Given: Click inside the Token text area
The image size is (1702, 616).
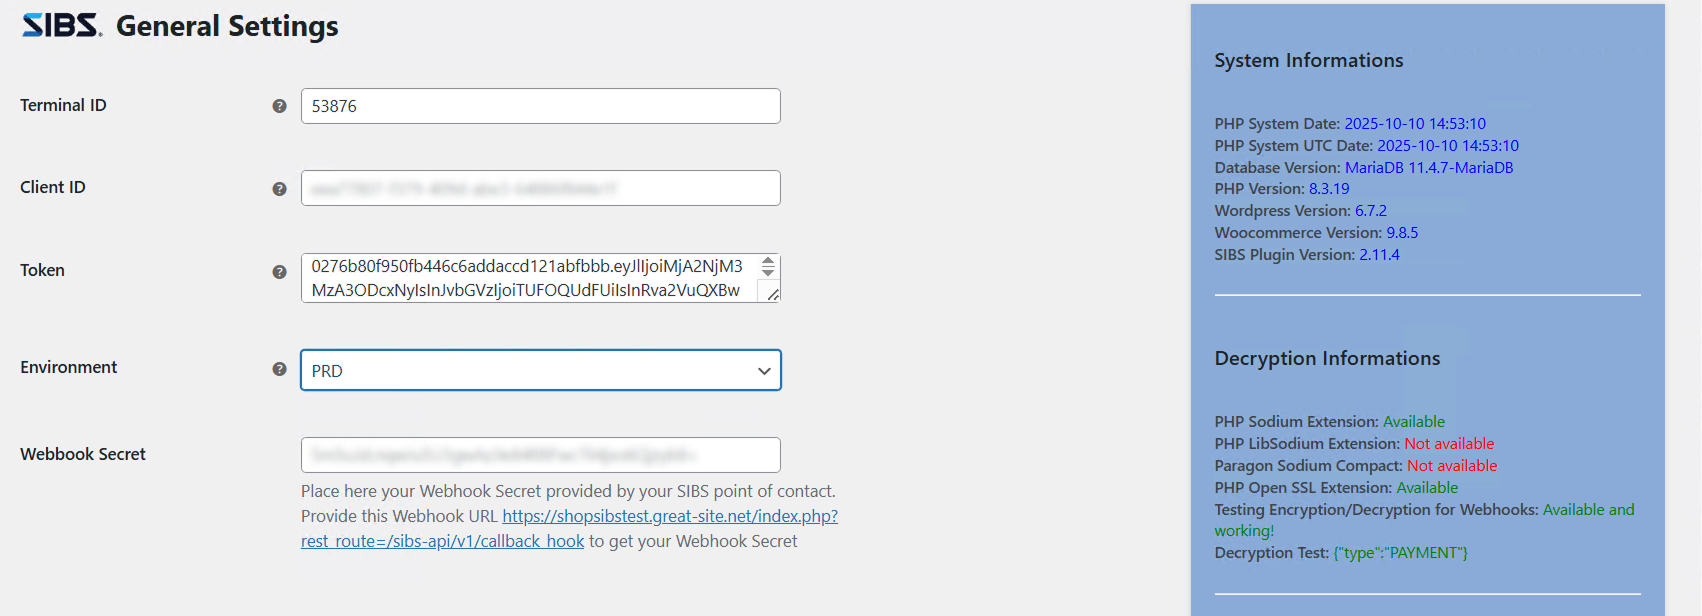Looking at the screenshot, I should coord(530,278).
